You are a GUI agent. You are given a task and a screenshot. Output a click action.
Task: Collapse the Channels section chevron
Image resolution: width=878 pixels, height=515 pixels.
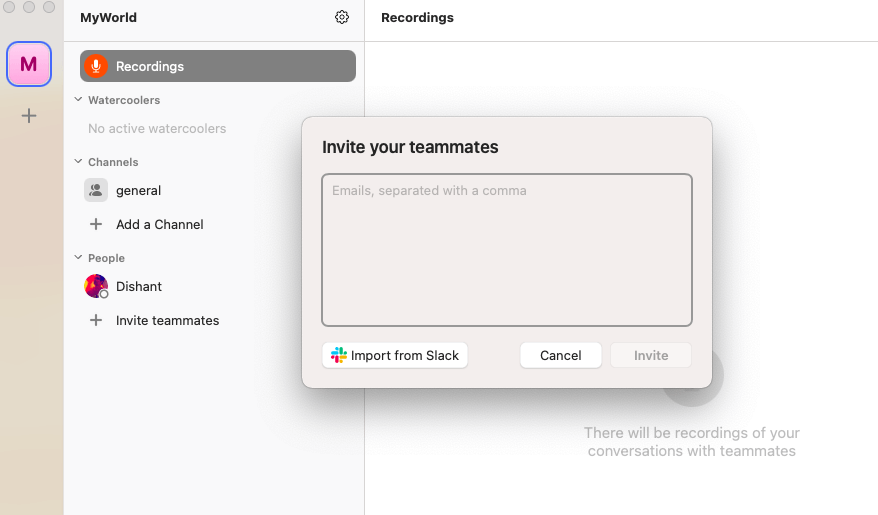pos(78,162)
